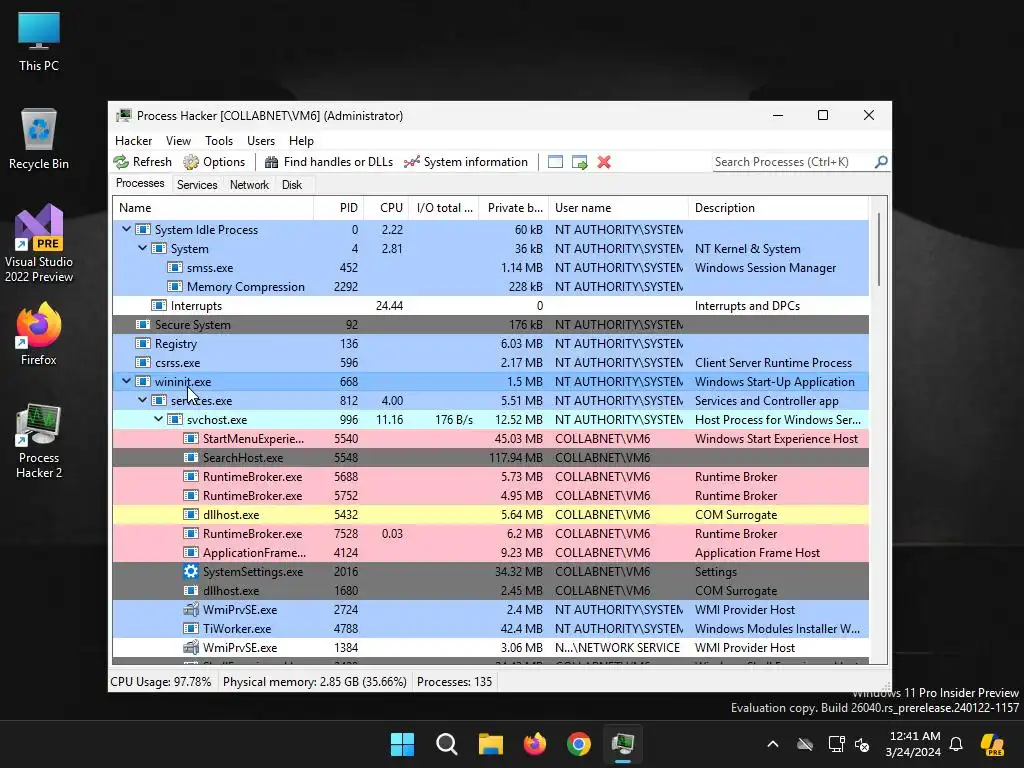Open the View menu
The image size is (1024, 768).
coord(178,140)
